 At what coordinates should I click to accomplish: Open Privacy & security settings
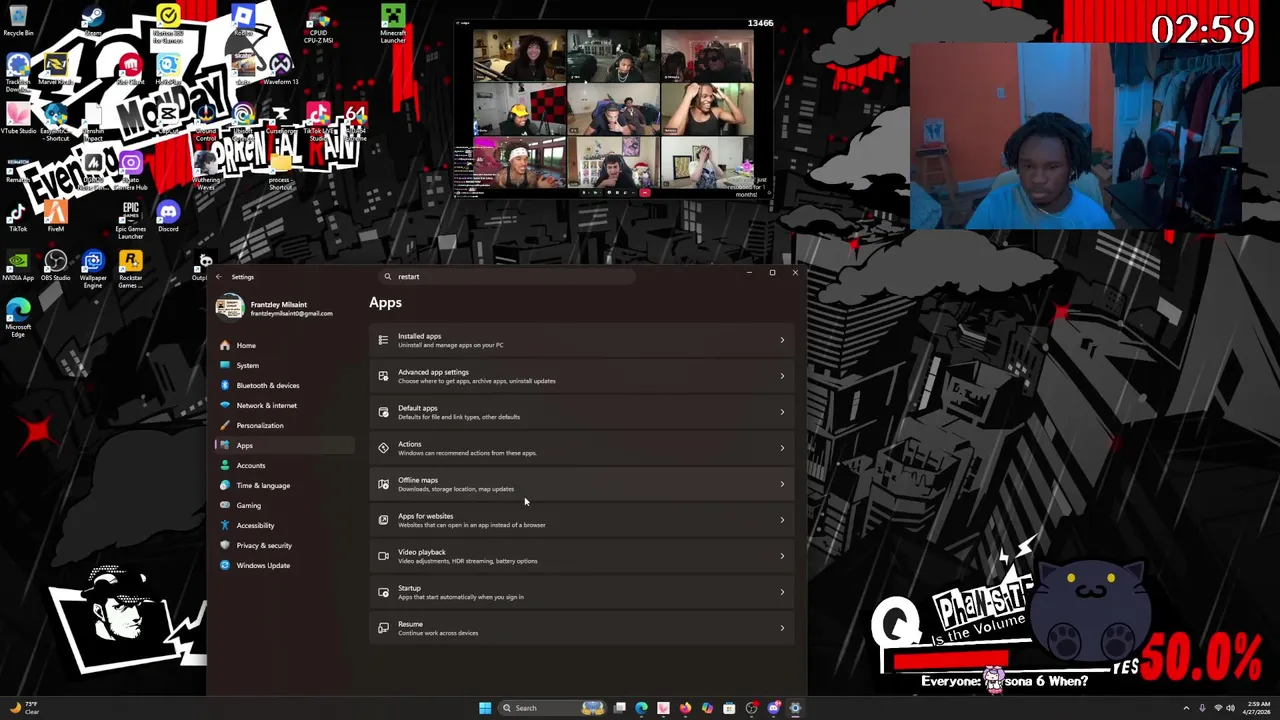click(284, 545)
